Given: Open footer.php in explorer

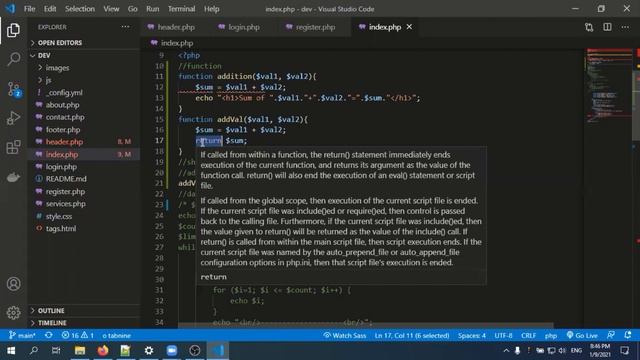Looking at the screenshot, I should 84,130.
